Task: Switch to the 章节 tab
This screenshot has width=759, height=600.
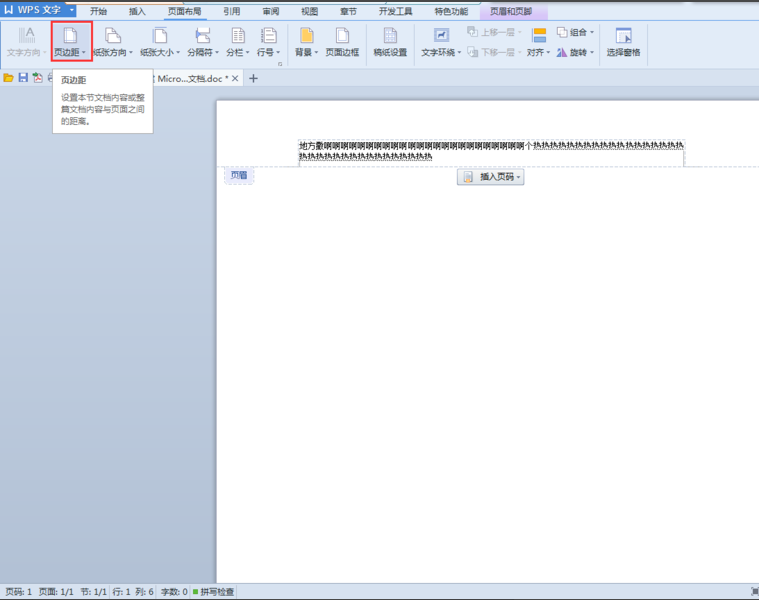Action: tap(348, 11)
